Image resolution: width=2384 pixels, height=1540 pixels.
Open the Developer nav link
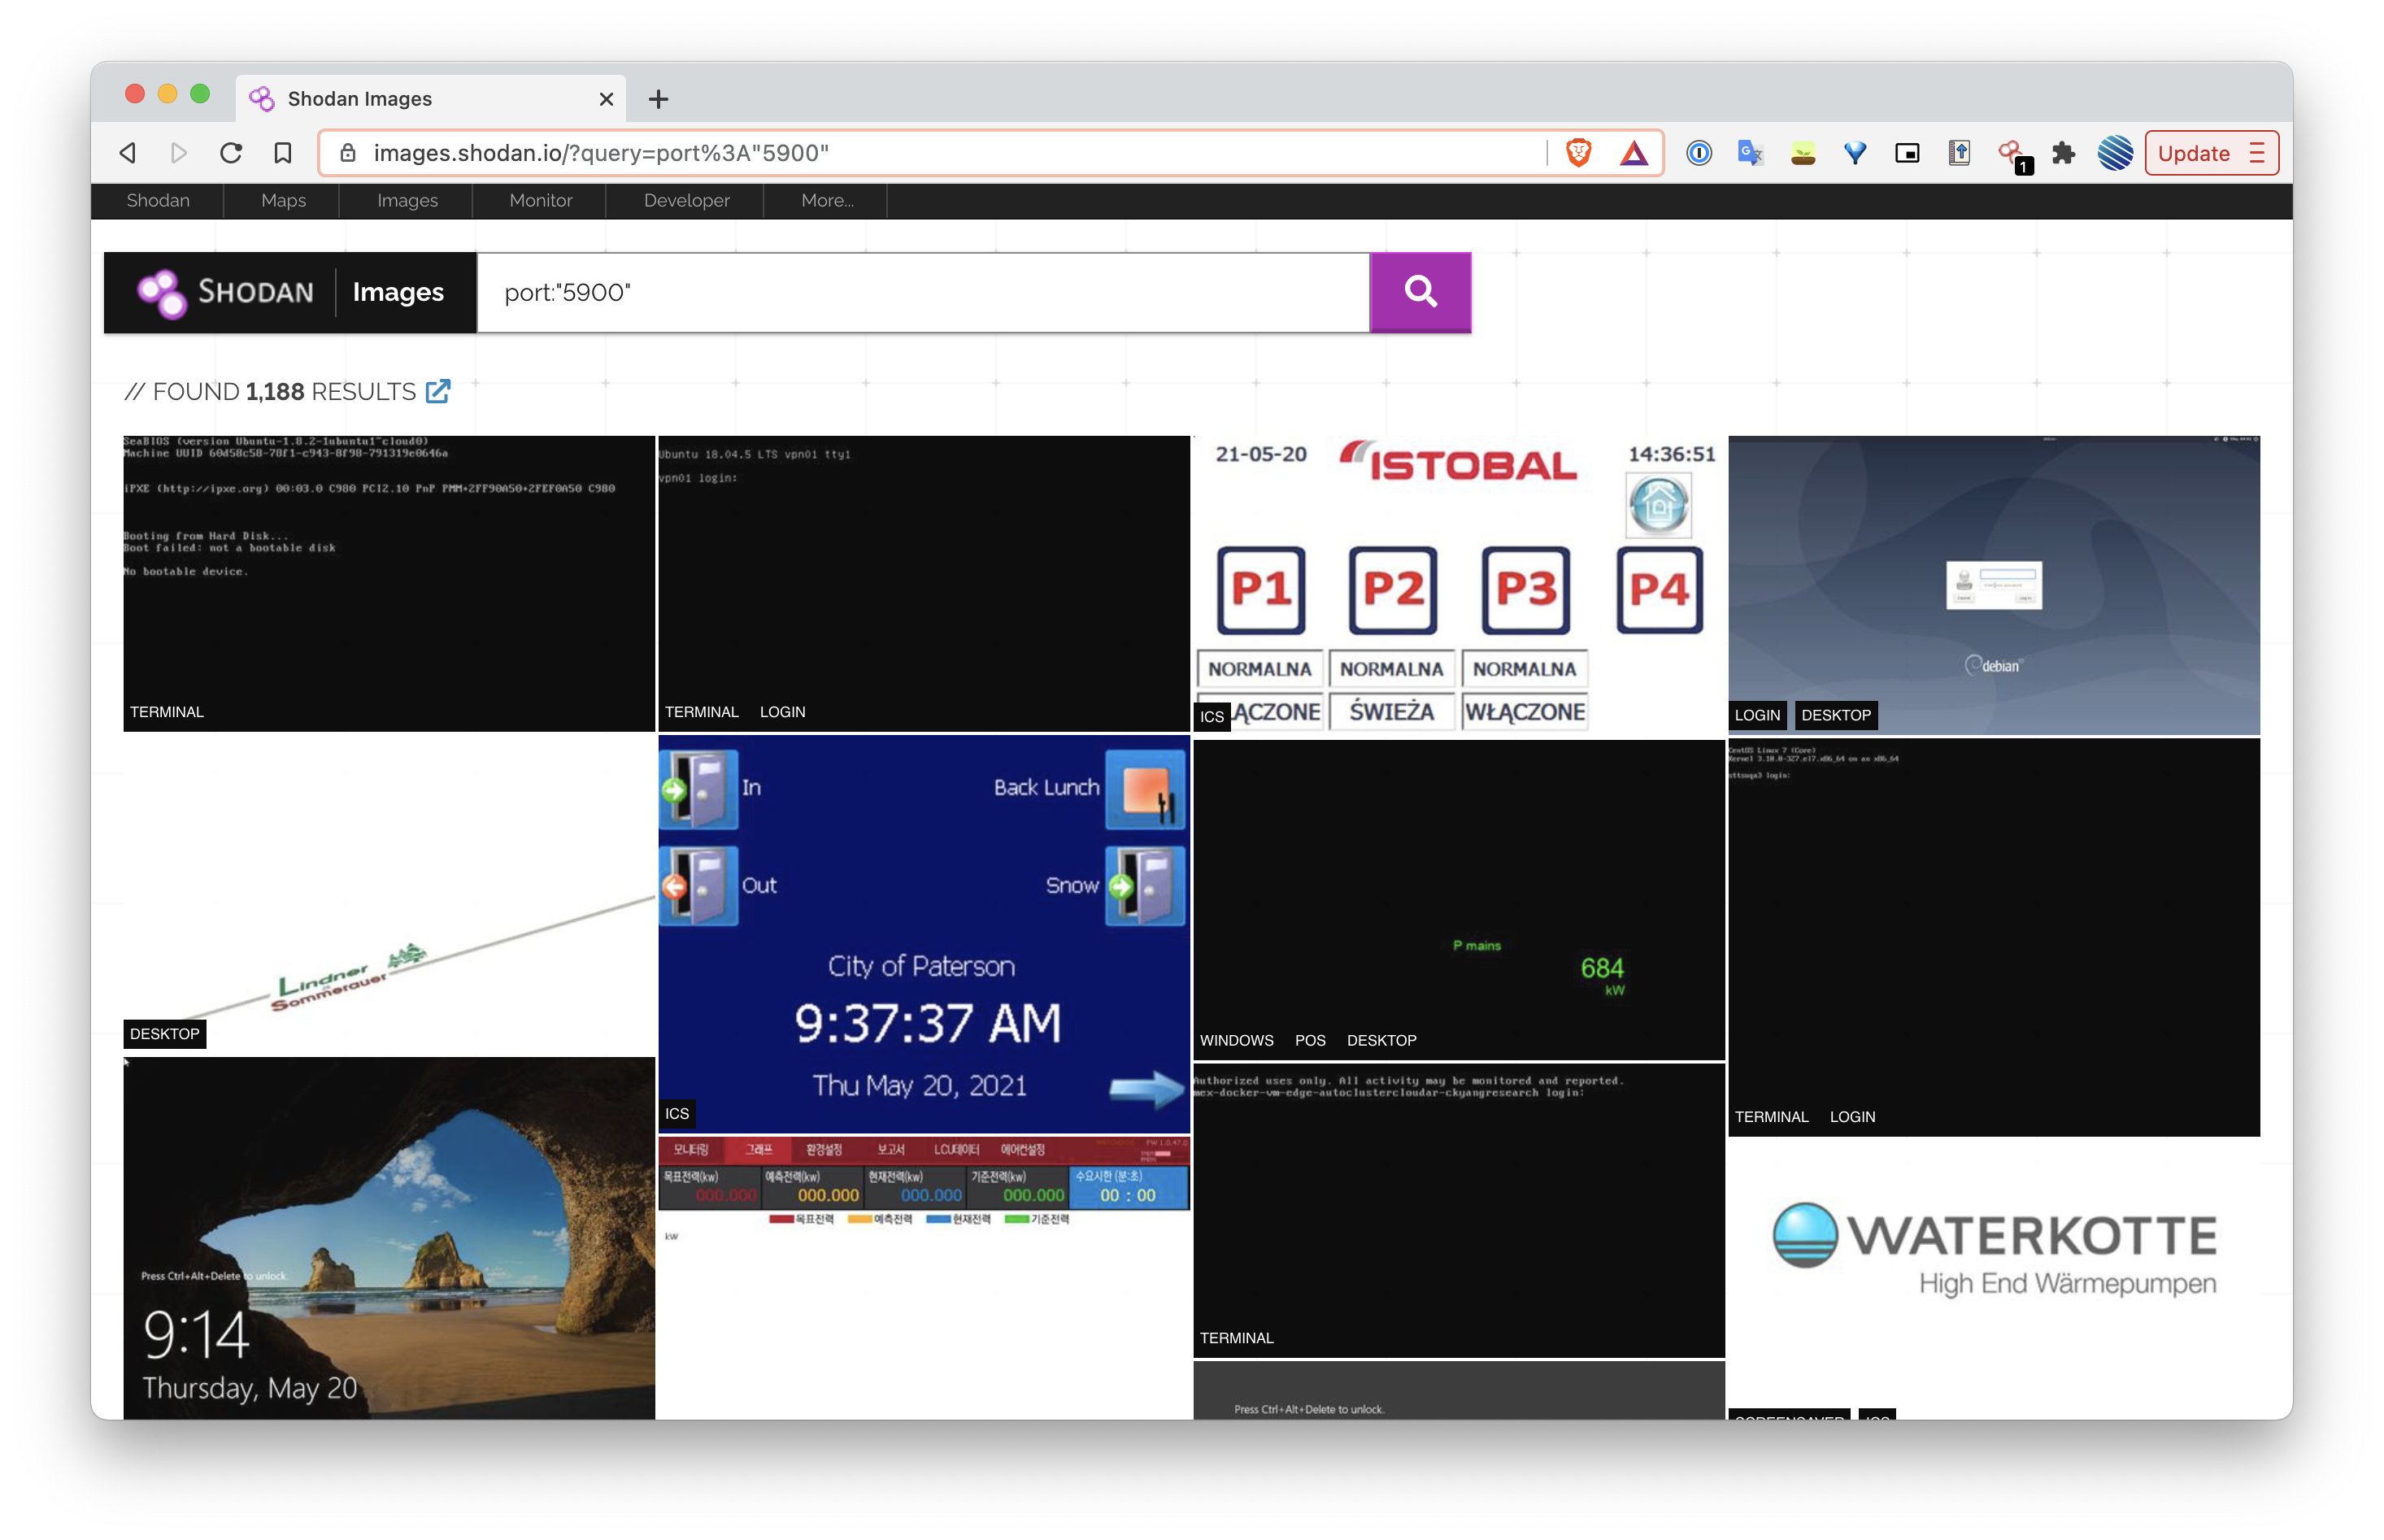coord(686,200)
